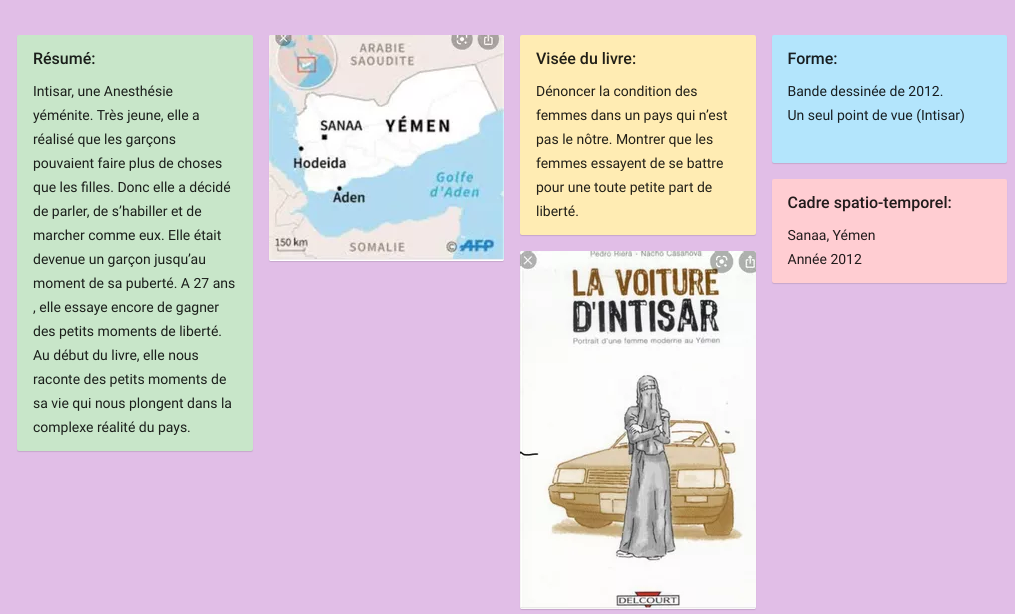Click the "Golfe d'Aden" sea label
1015x614 pixels.
(454, 184)
